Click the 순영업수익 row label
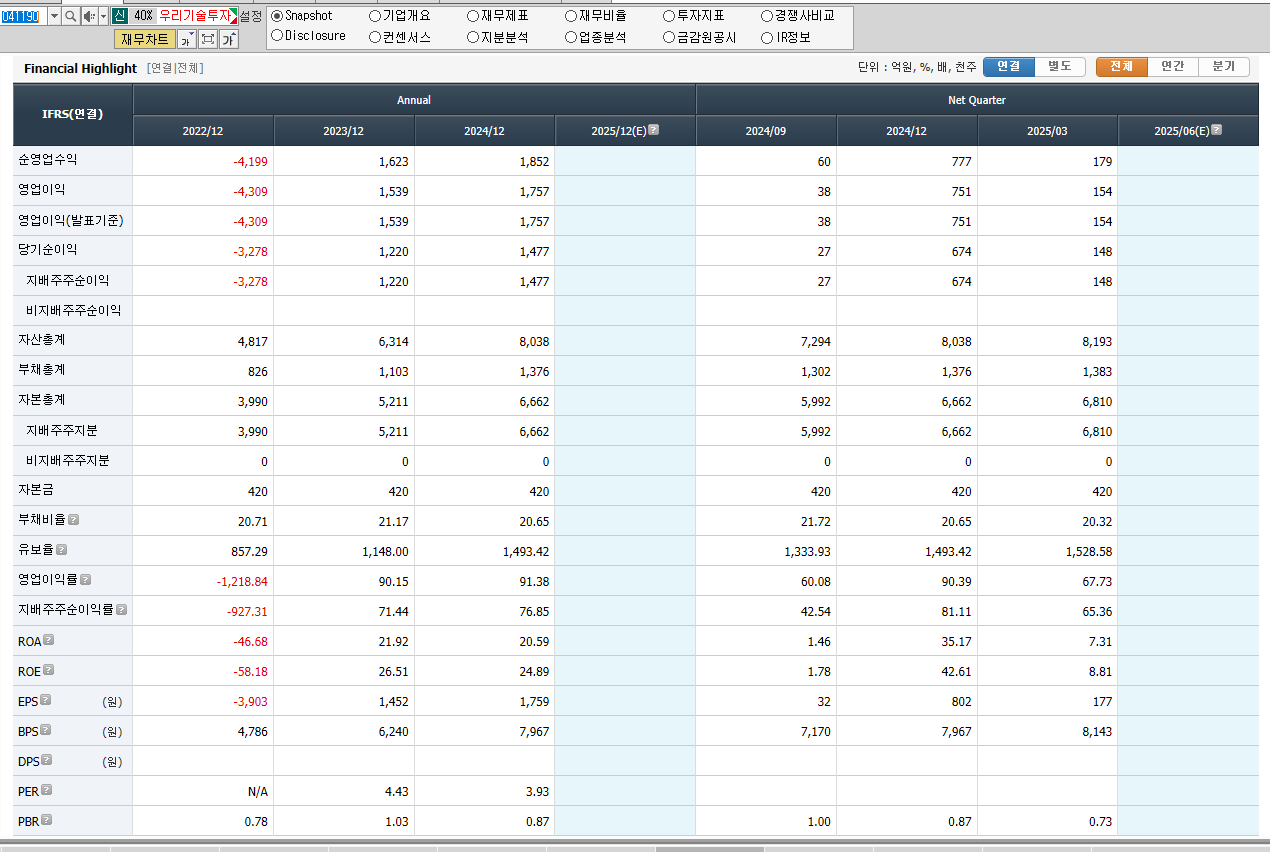The image size is (1270, 852). pyautogui.click(x=47, y=160)
